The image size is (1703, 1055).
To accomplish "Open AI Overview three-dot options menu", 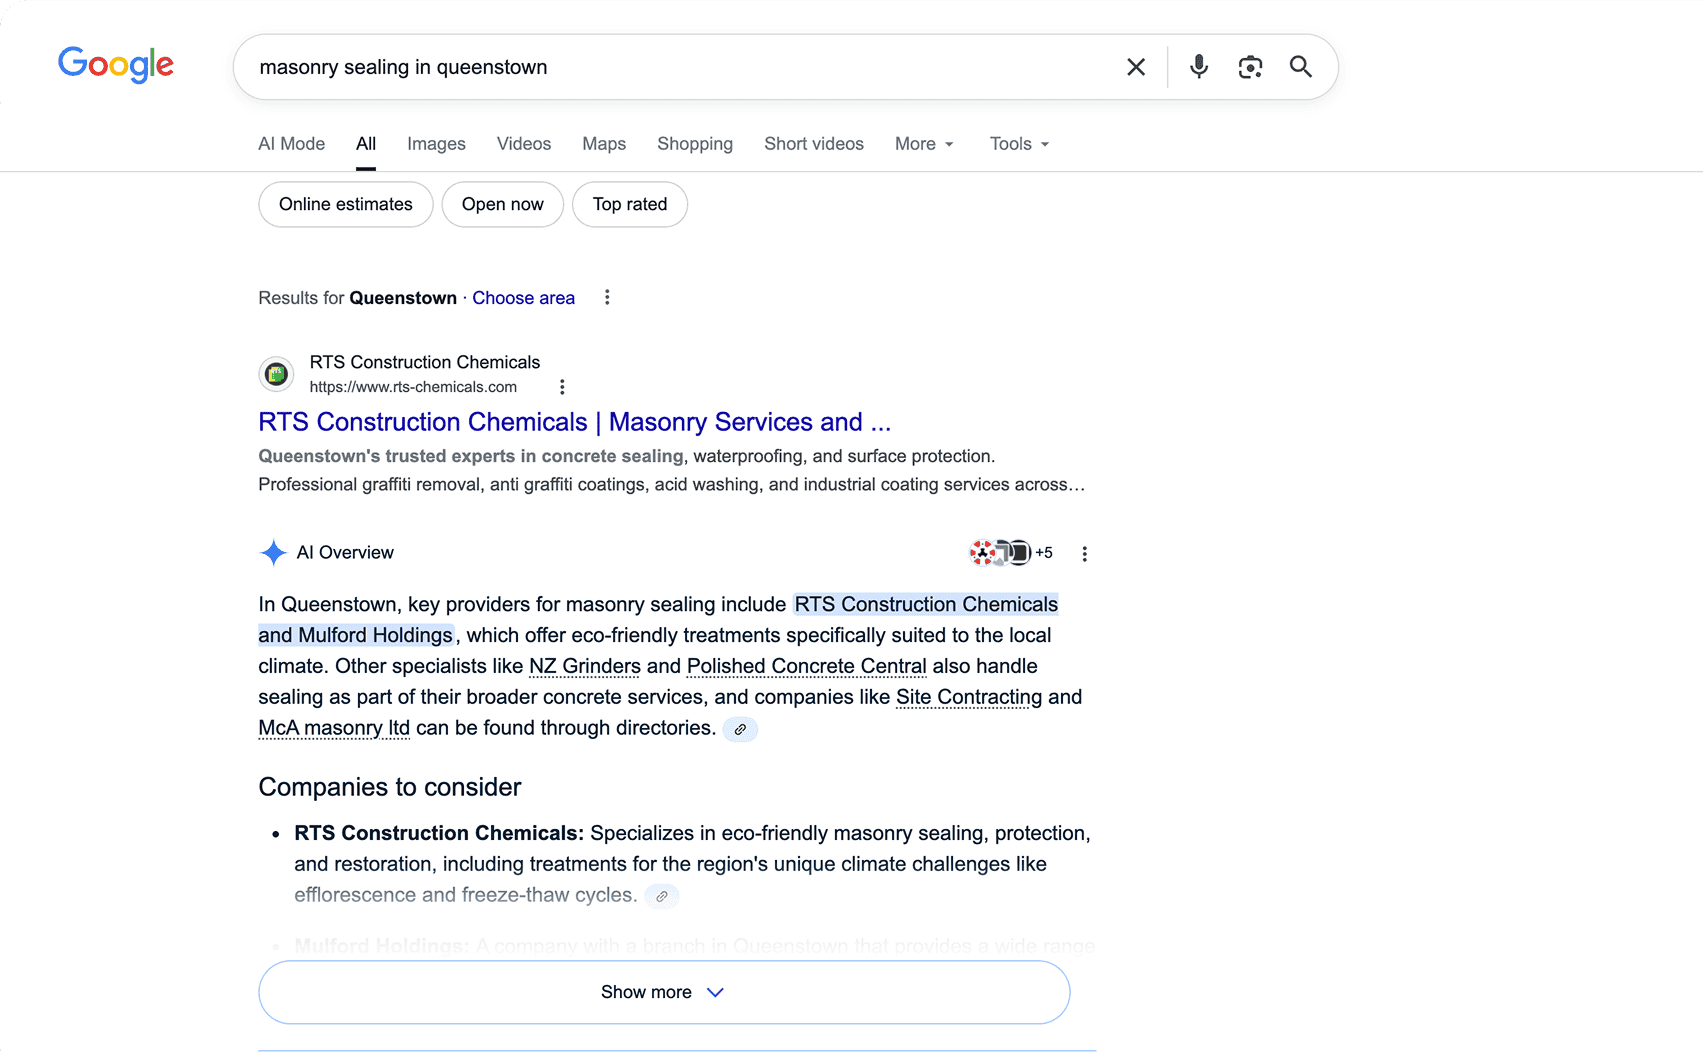I will coord(1084,554).
